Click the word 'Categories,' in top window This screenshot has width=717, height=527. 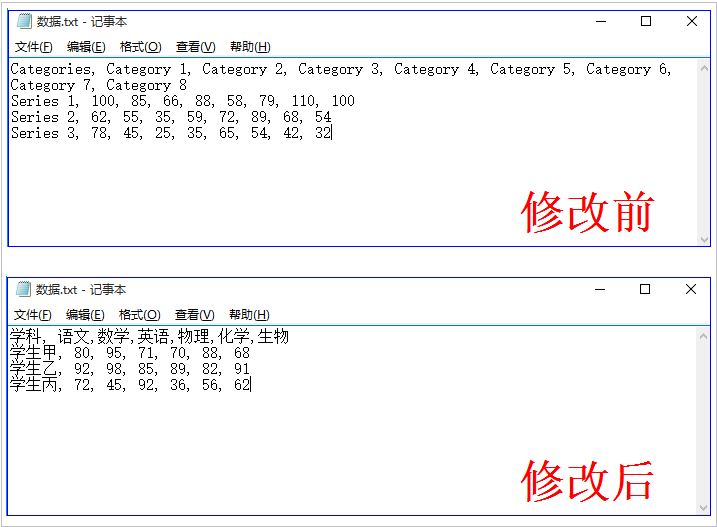[53, 70]
